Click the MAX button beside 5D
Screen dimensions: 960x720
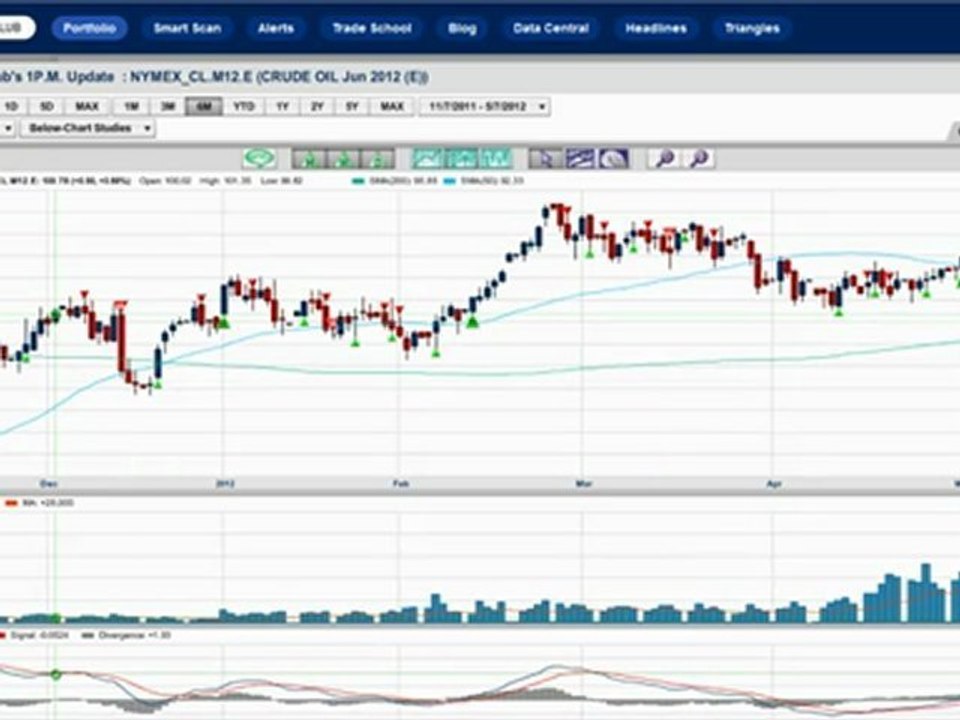pyautogui.click(x=87, y=107)
